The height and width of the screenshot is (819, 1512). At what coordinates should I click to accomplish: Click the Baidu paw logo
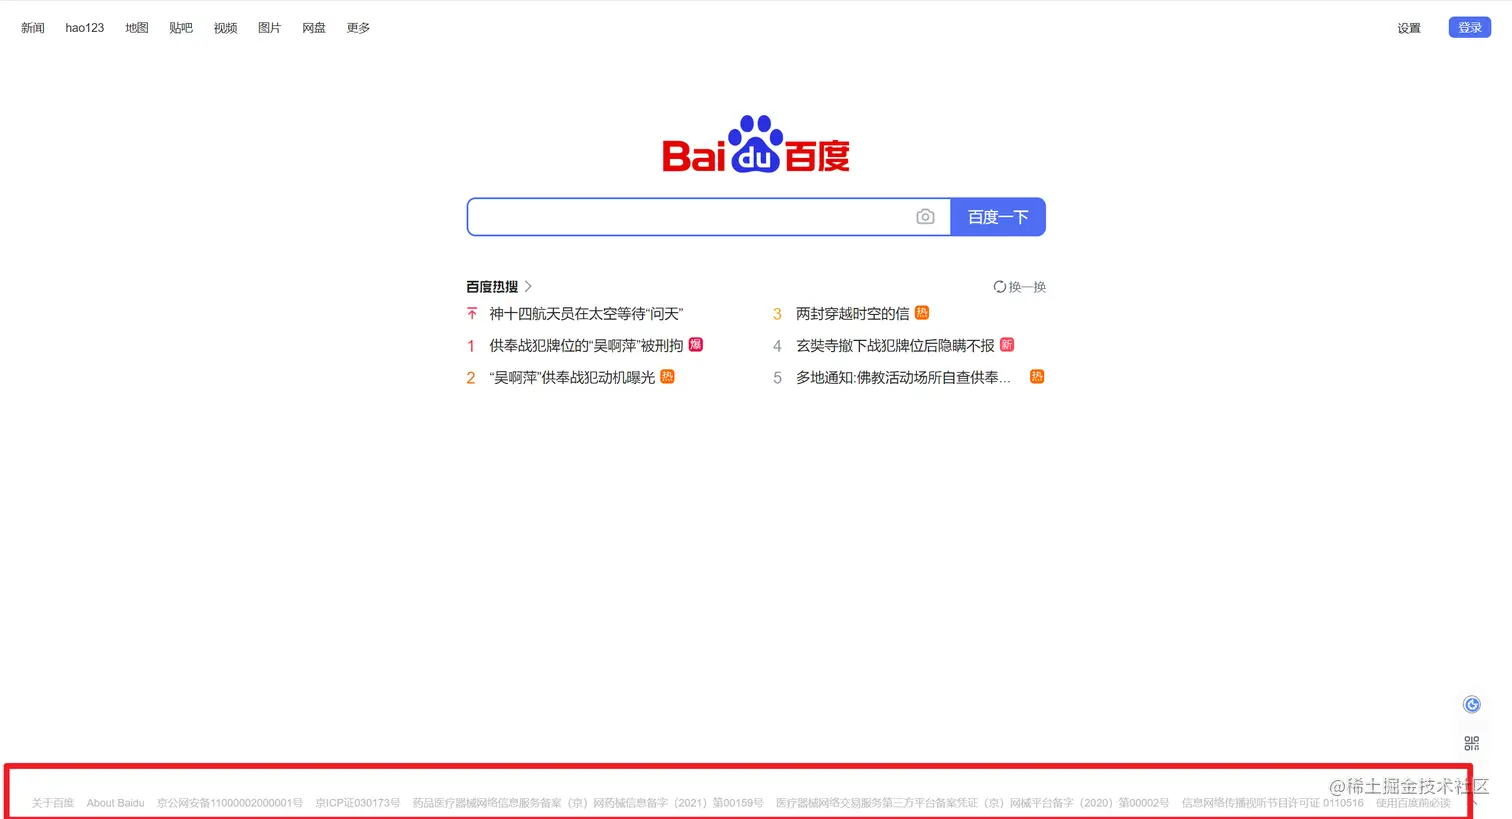coord(755,145)
